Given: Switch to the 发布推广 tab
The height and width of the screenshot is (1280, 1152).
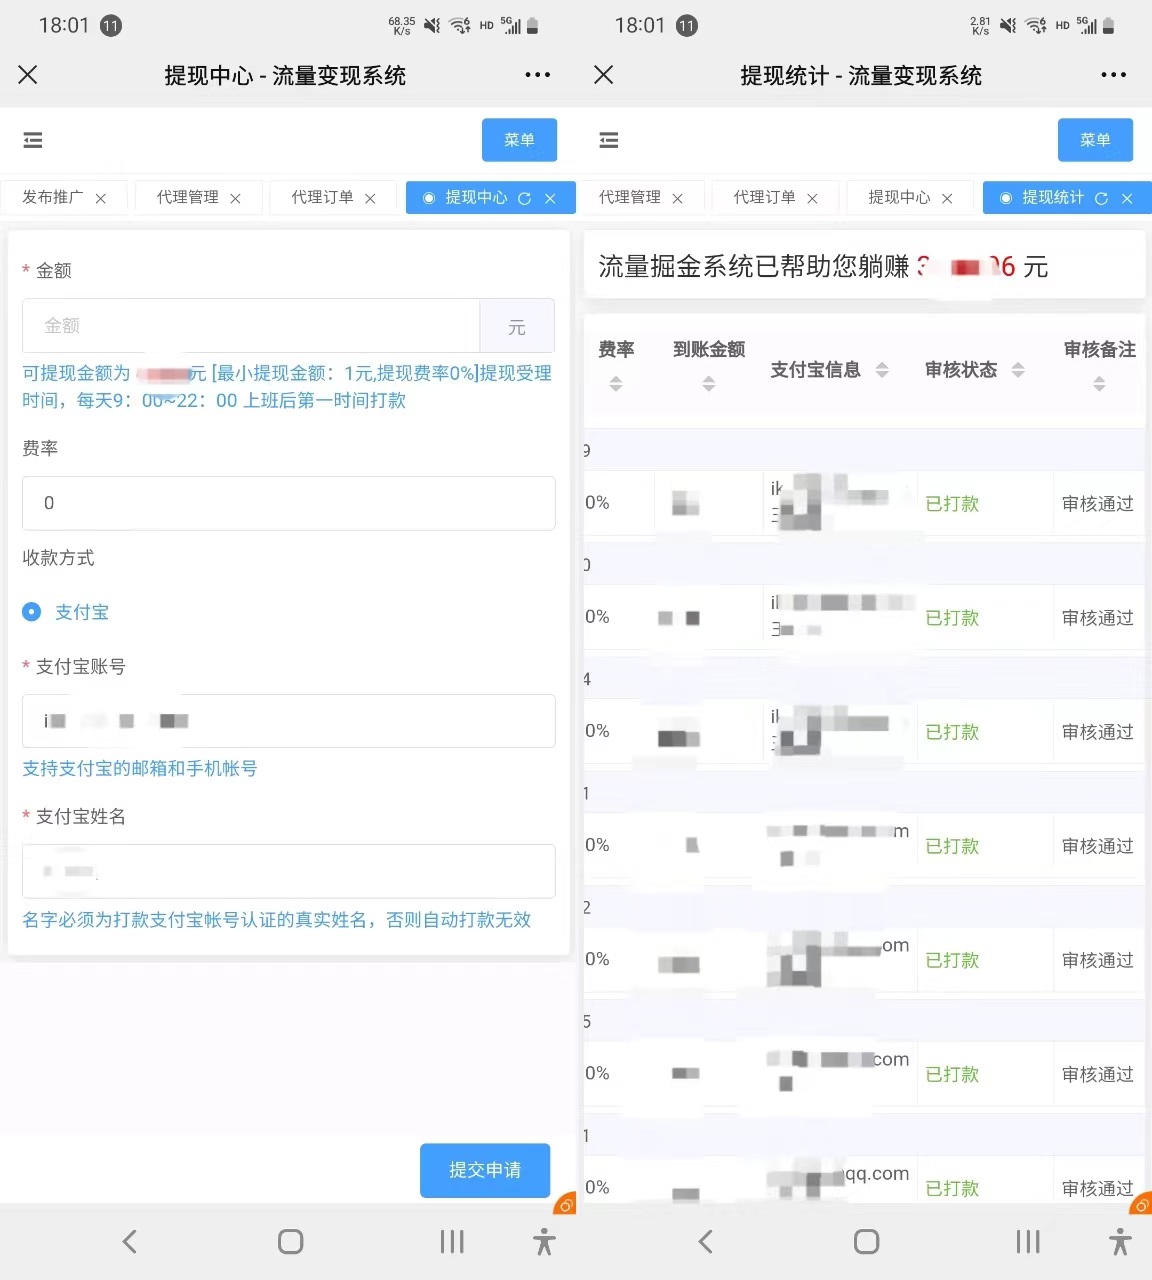Looking at the screenshot, I should pos(53,198).
